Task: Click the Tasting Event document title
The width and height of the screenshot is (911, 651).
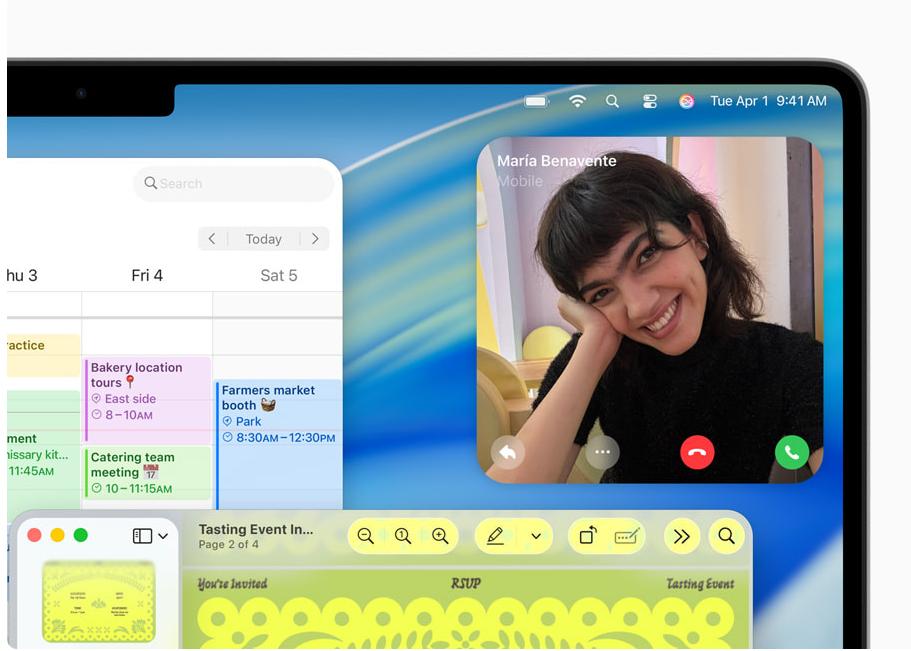Action: pos(256,530)
